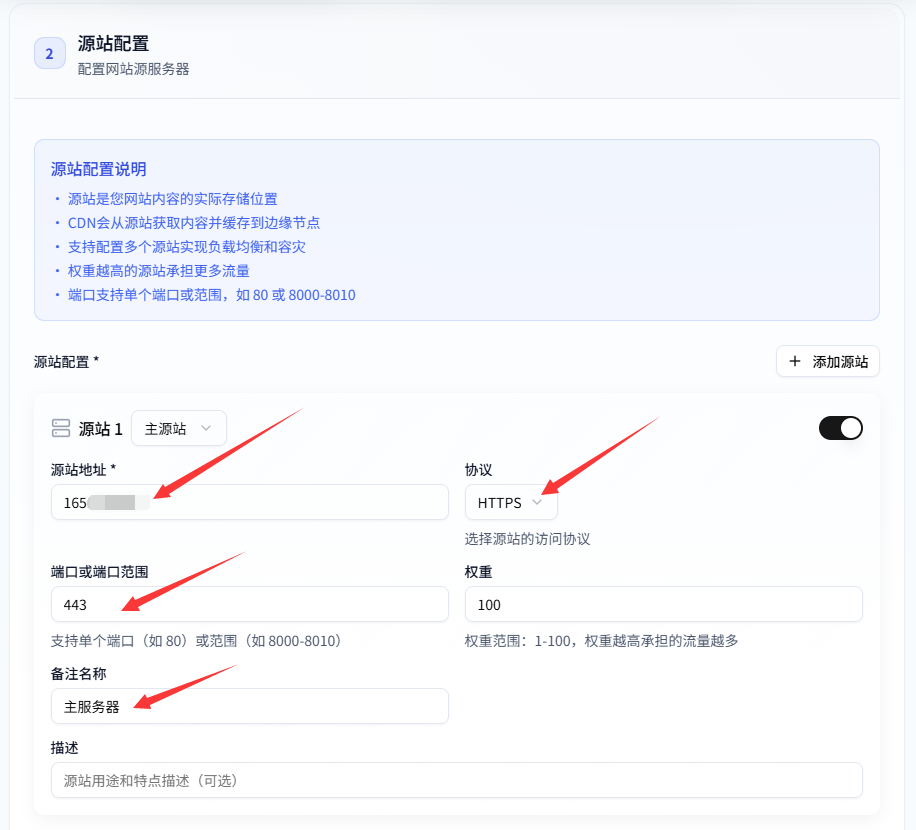
Task: Click the 描述 optional description field
Action: pyautogui.click(x=456, y=780)
